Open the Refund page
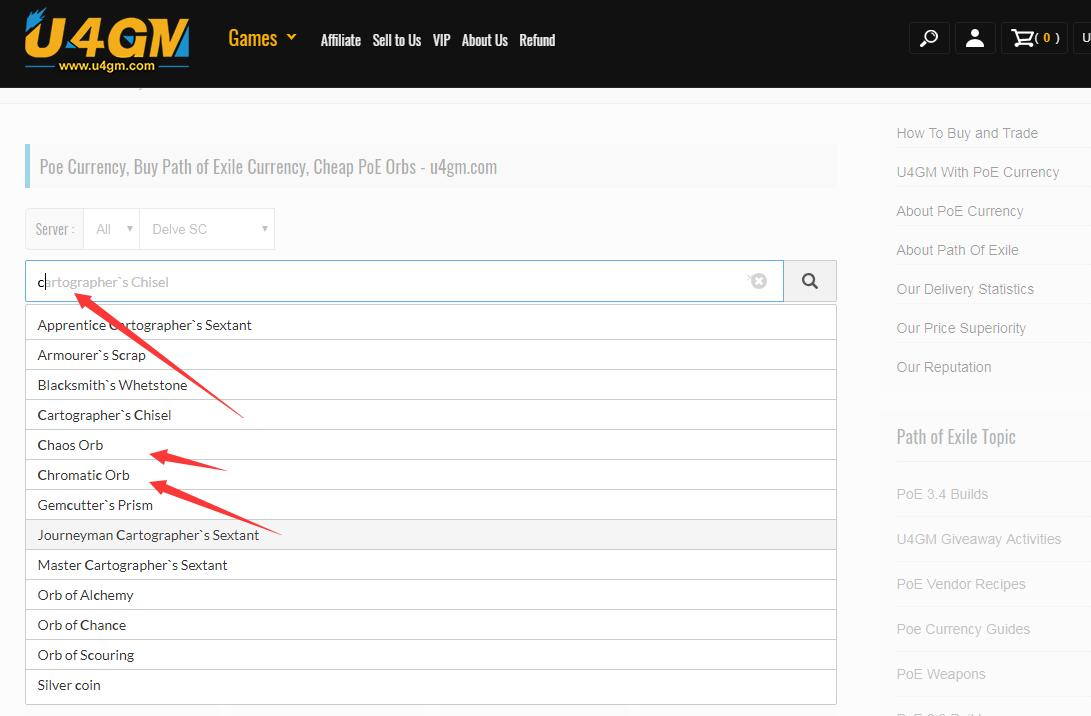This screenshot has width=1091, height=716. pyautogui.click(x=537, y=40)
